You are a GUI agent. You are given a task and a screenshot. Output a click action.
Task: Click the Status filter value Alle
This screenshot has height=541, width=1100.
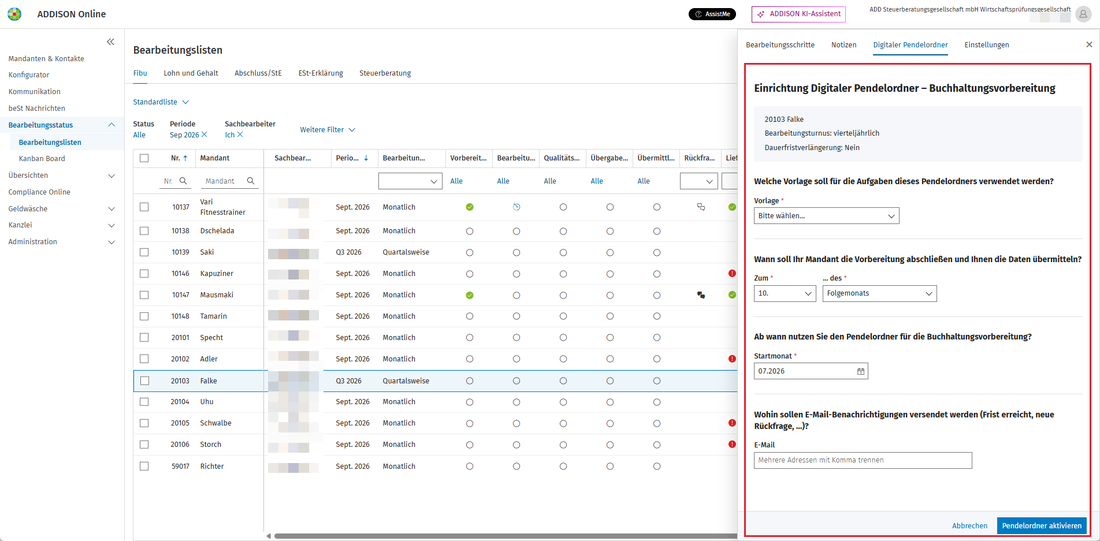[139, 134]
